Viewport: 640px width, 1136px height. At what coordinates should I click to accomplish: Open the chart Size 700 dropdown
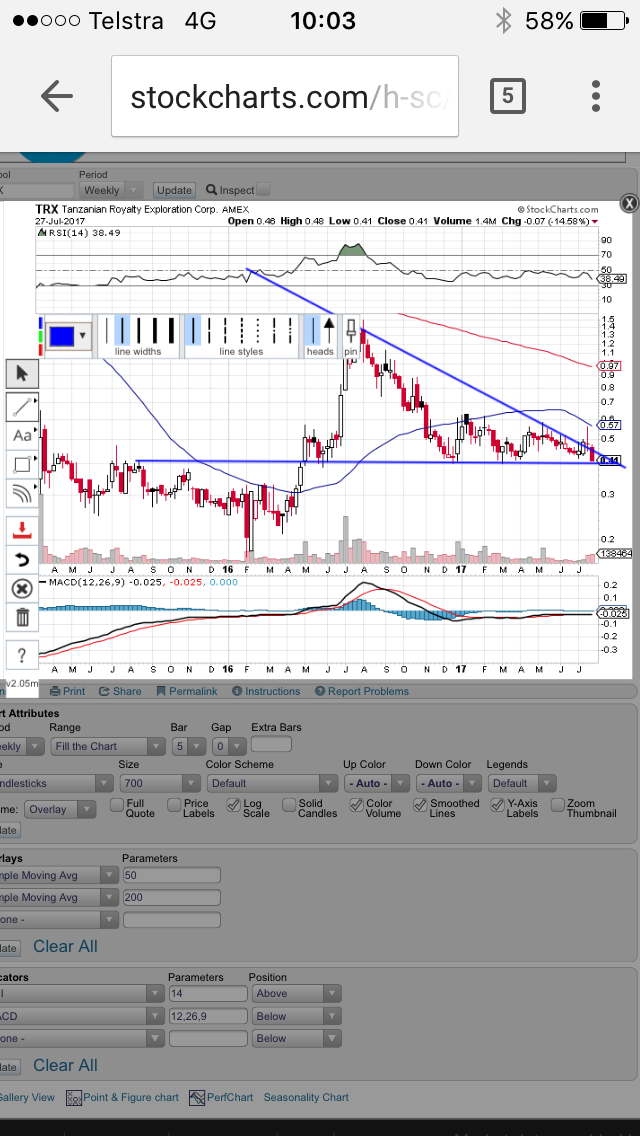coord(158,783)
